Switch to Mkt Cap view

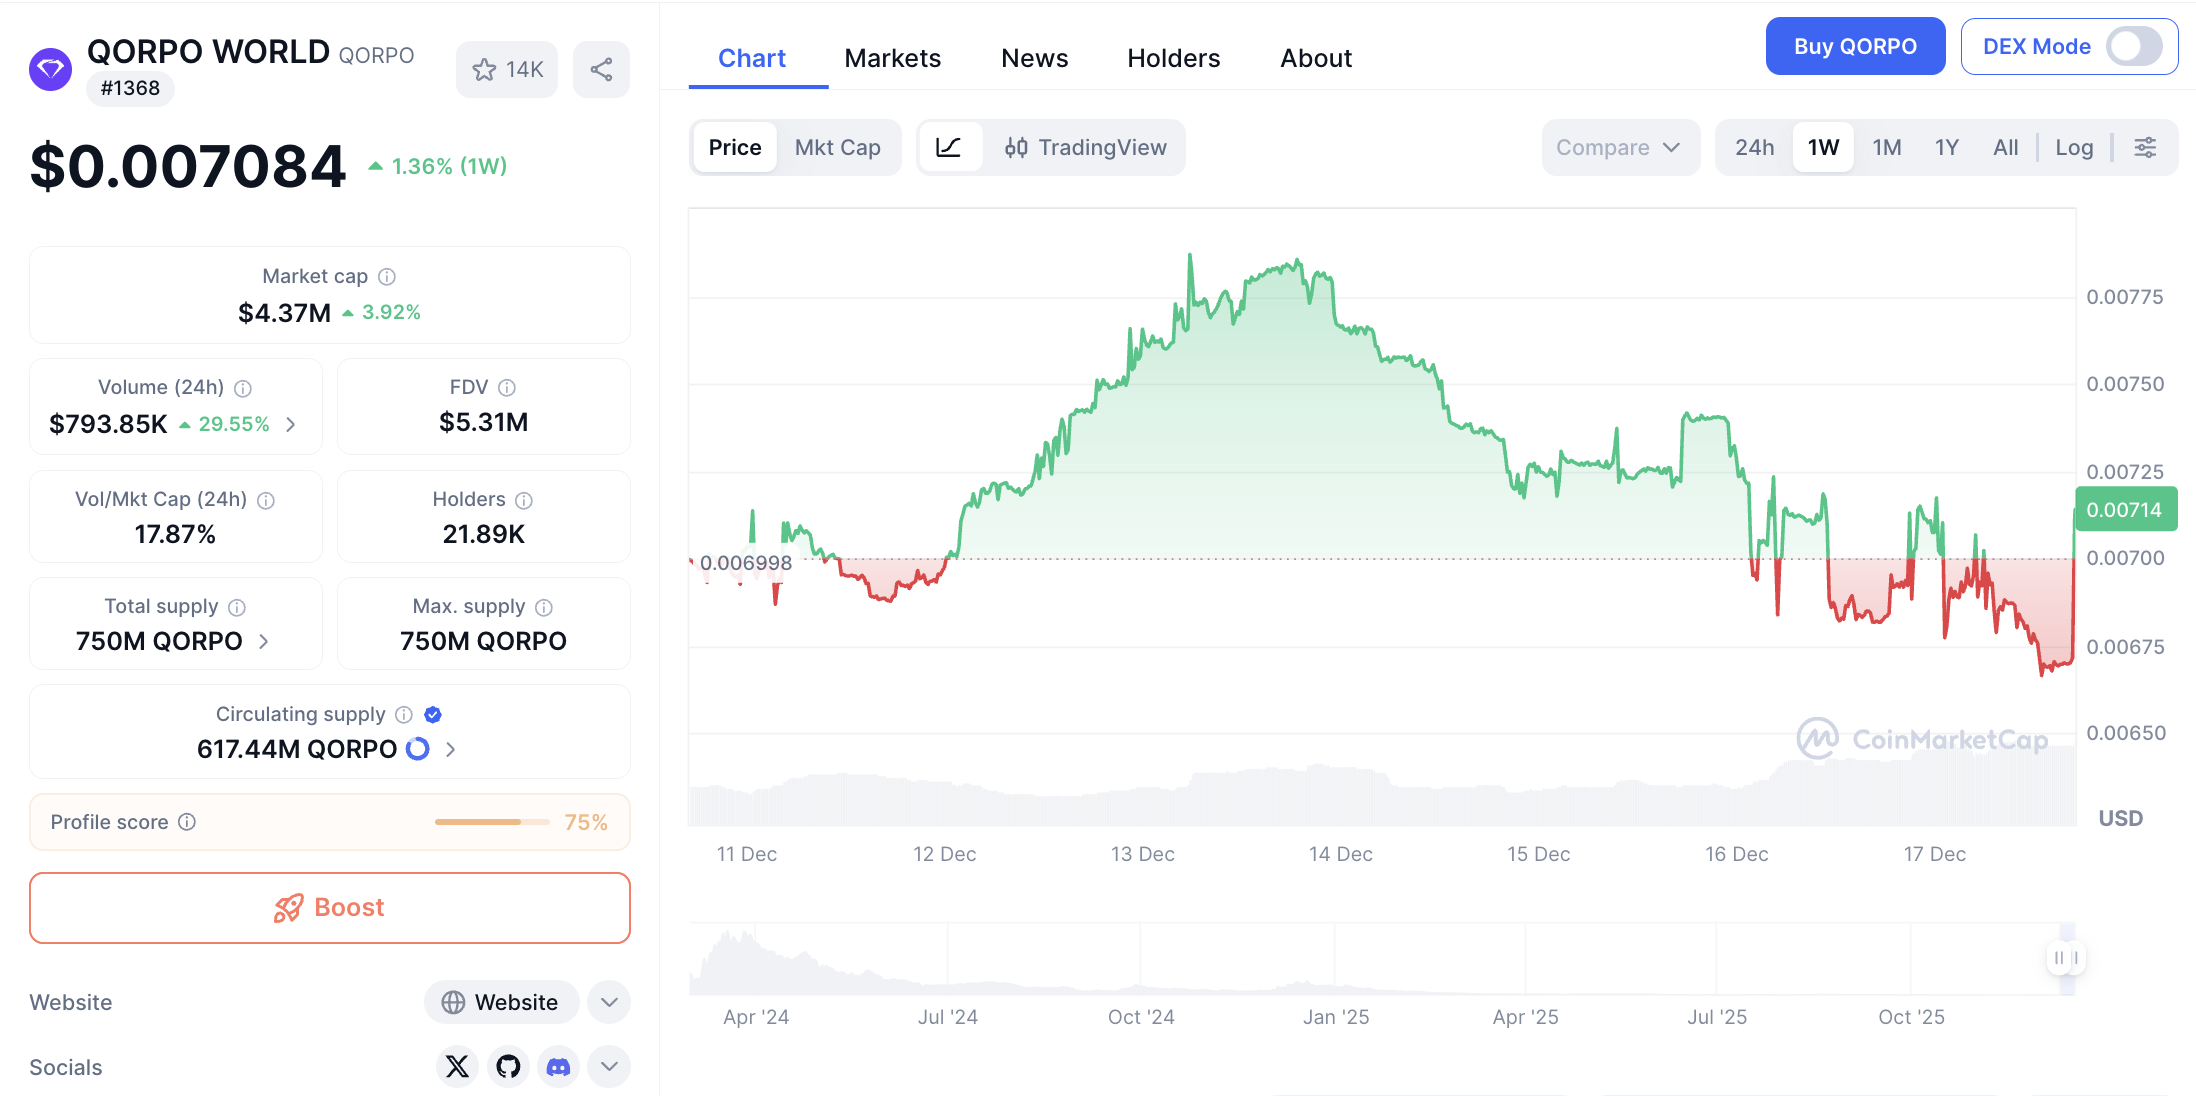click(837, 148)
